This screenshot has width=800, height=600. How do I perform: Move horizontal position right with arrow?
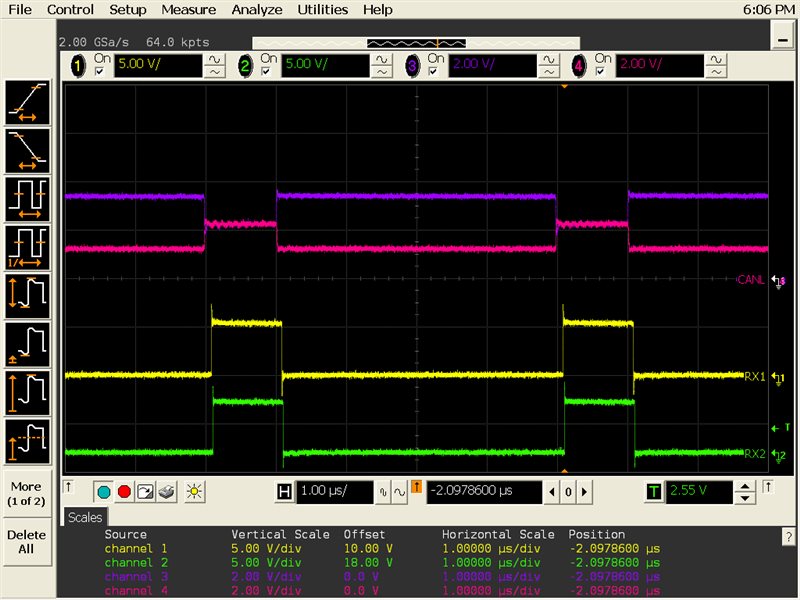[x=585, y=492]
